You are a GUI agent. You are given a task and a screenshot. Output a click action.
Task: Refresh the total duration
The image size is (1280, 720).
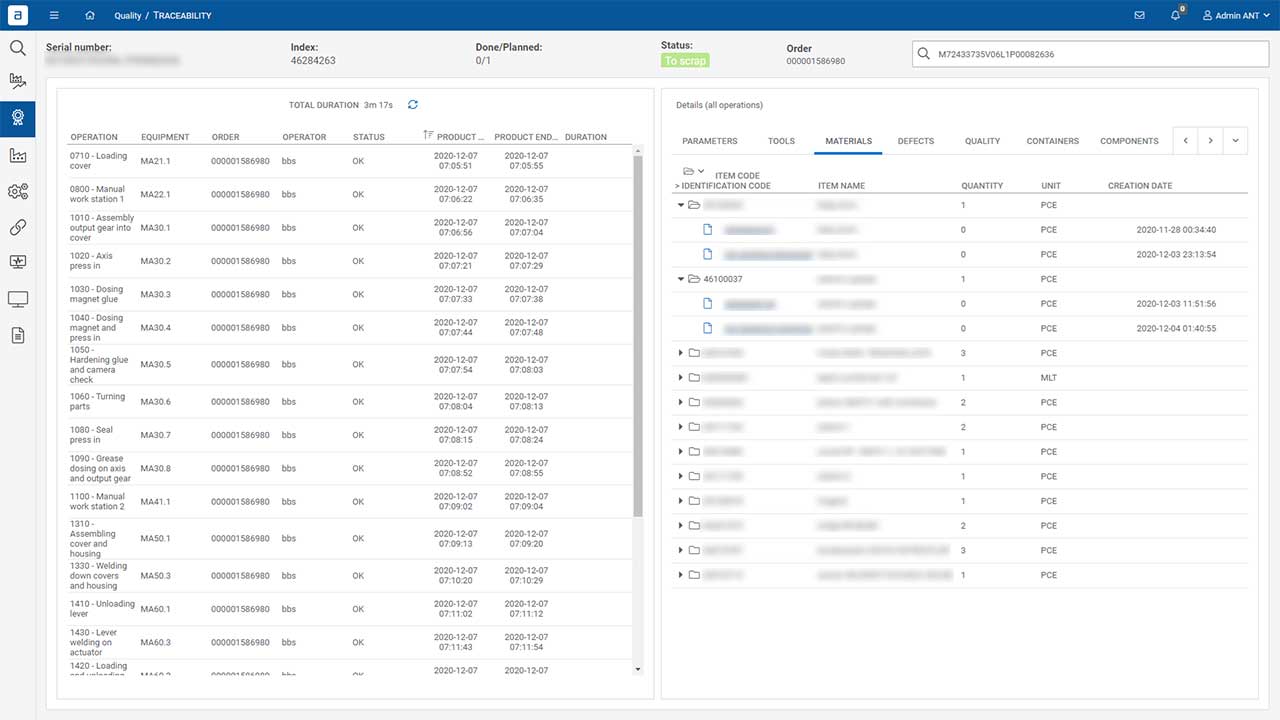click(x=413, y=104)
